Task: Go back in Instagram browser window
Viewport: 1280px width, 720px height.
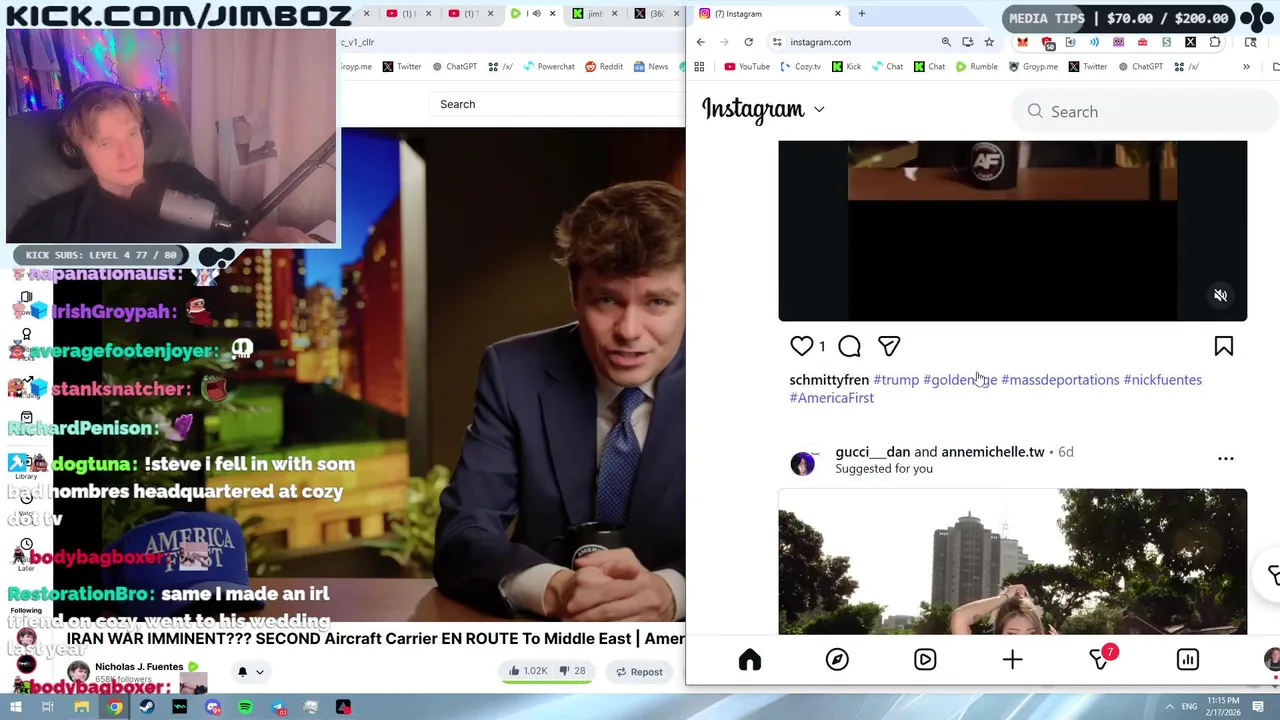Action: [700, 42]
